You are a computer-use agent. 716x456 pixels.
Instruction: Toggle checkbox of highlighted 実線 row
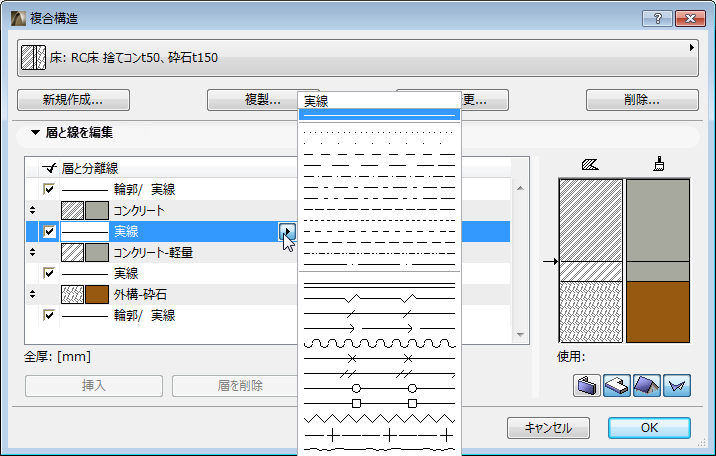(x=49, y=231)
